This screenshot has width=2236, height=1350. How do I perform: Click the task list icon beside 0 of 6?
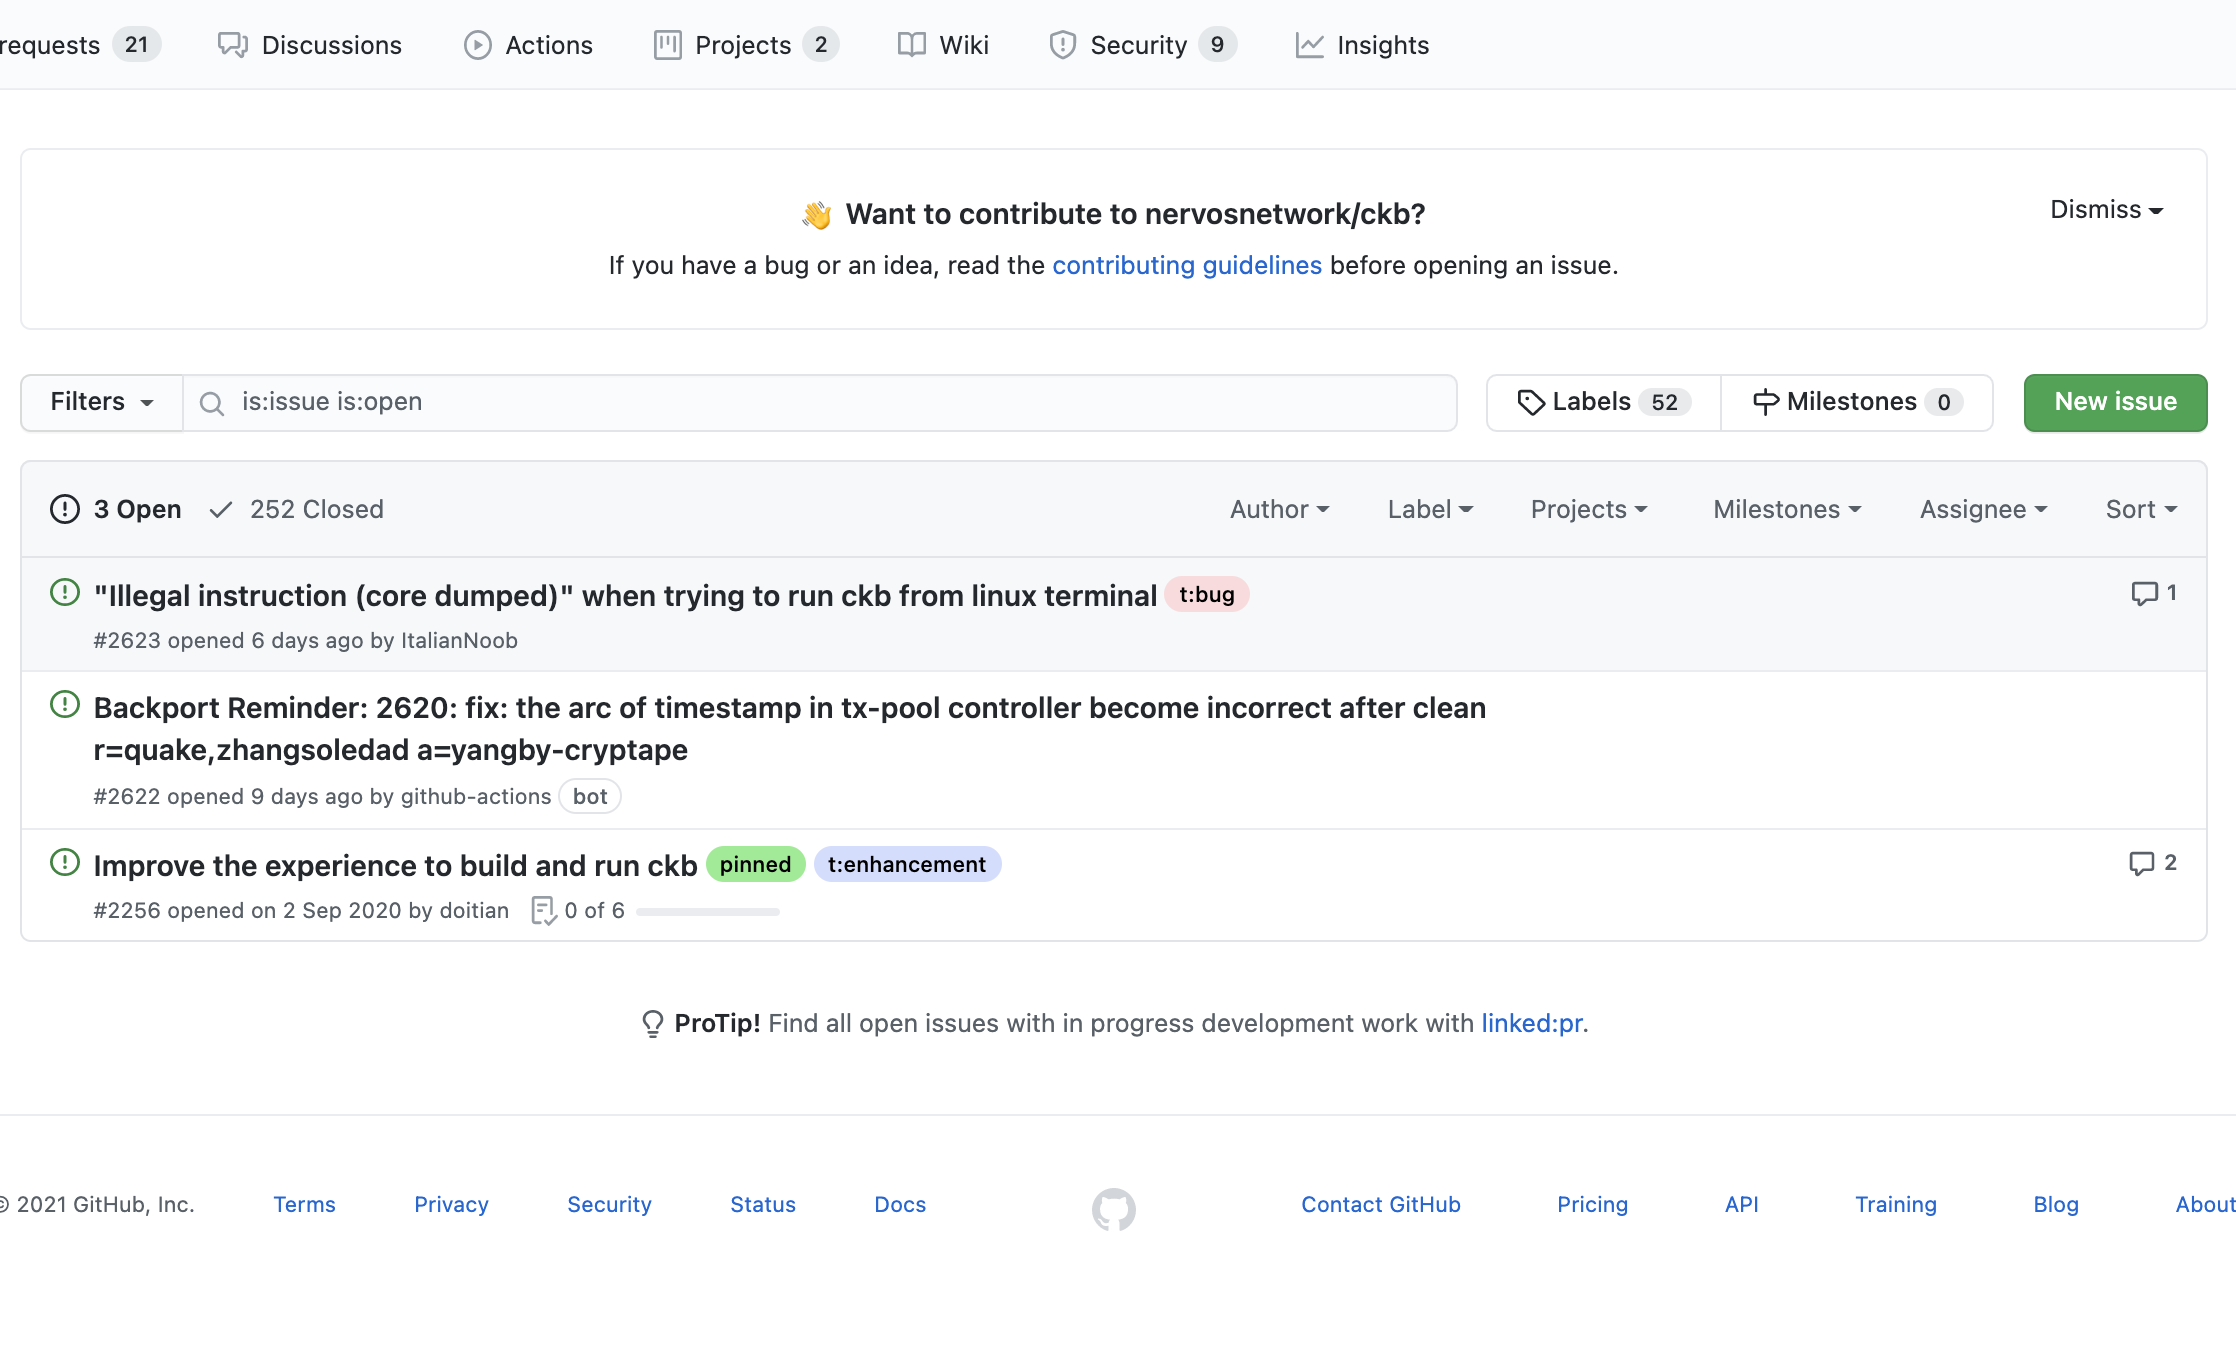543,910
